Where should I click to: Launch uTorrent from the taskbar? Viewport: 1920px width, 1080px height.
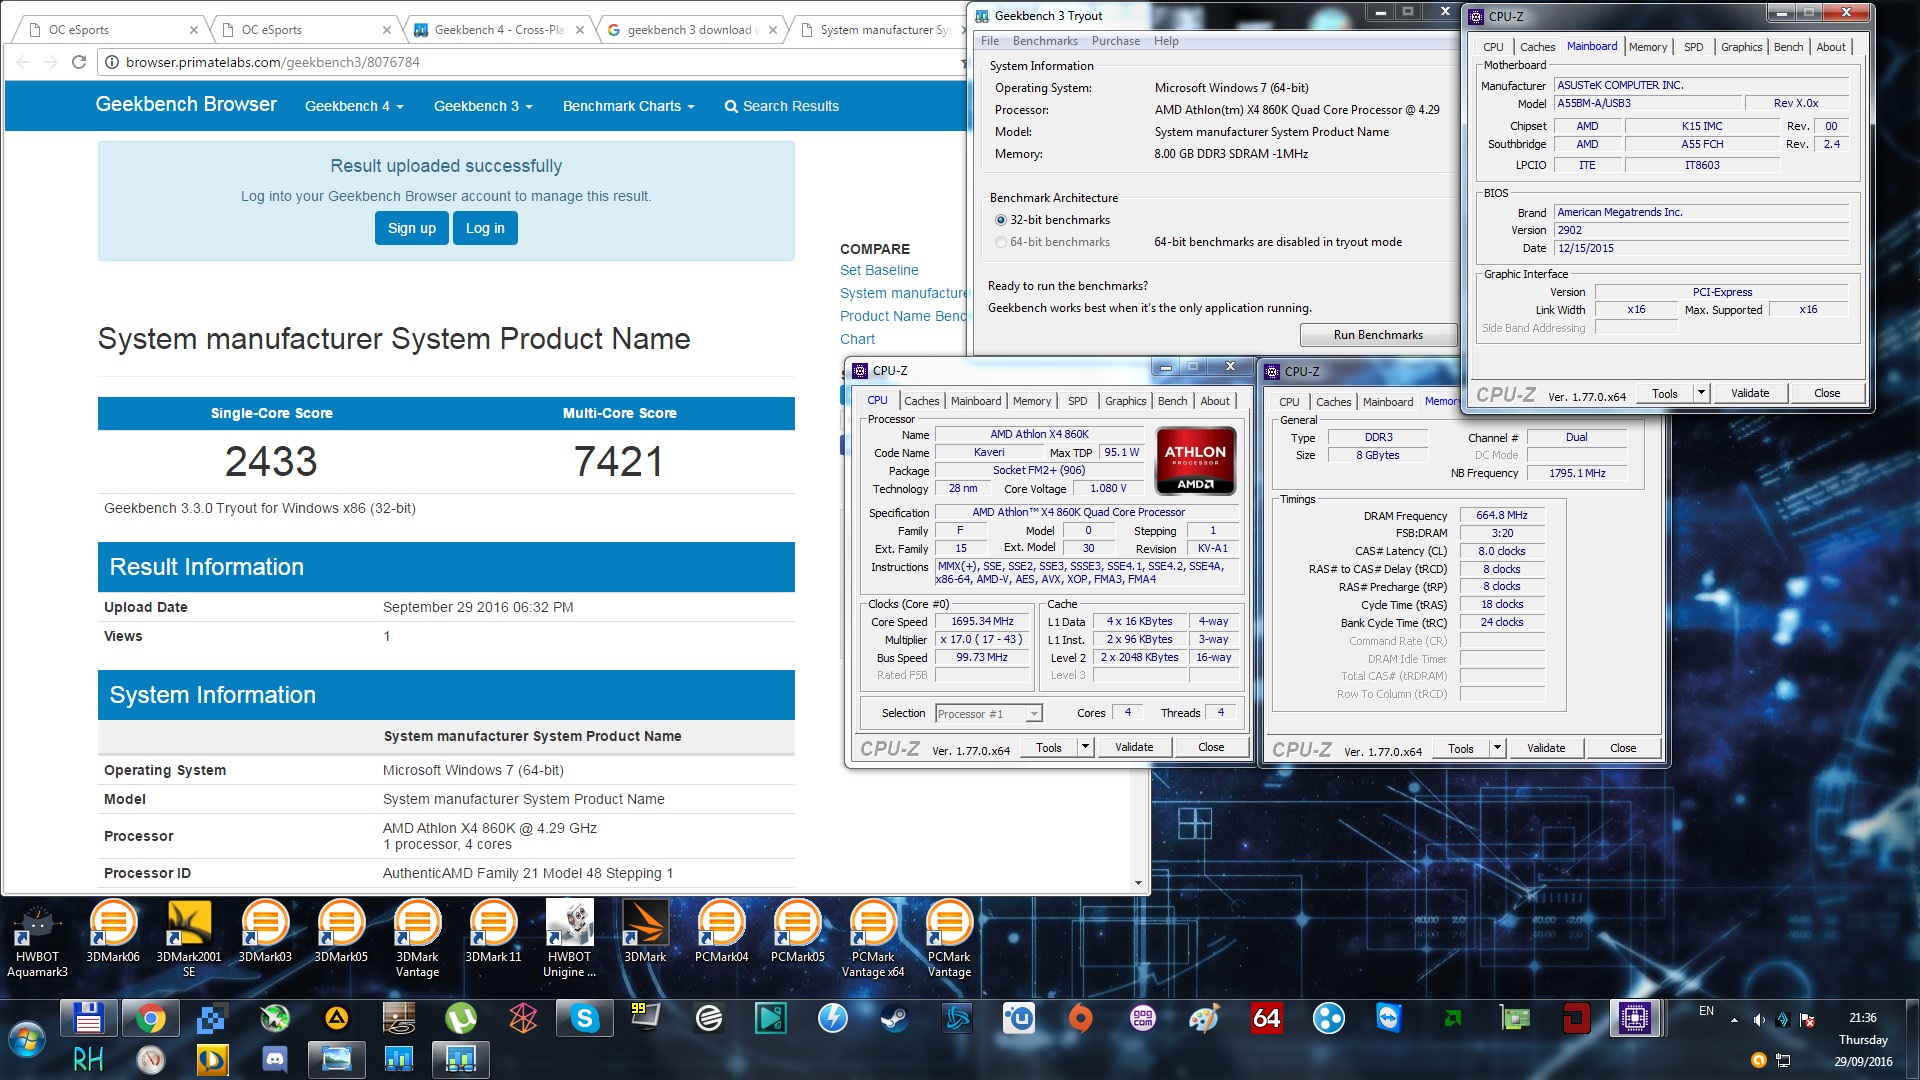[x=460, y=1019]
